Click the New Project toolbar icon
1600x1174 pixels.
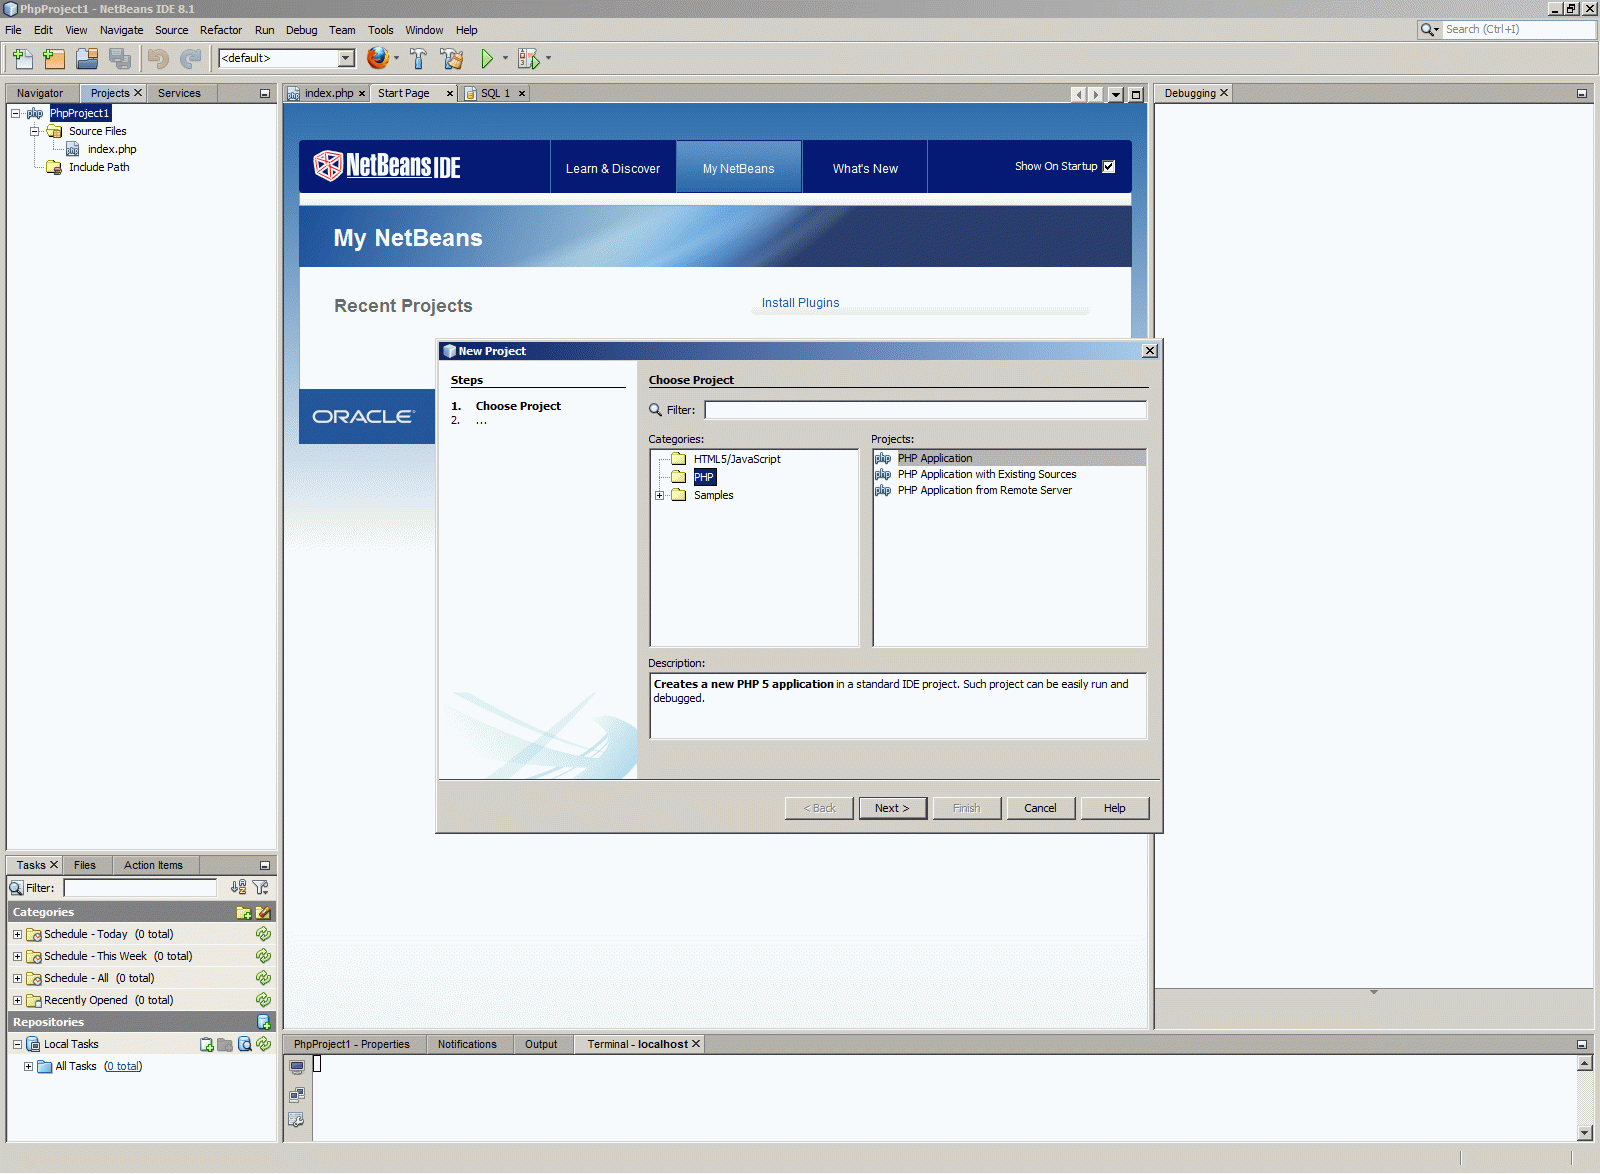pos(54,59)
